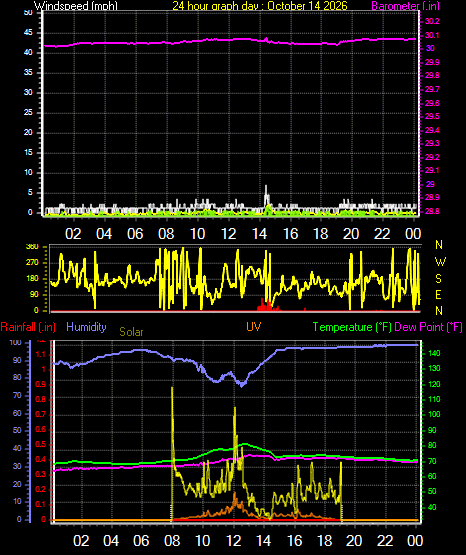This screenshot has height=555, width=466.
Task: Click the 30.2 value on barometer axis
Action: coord(432,21)
